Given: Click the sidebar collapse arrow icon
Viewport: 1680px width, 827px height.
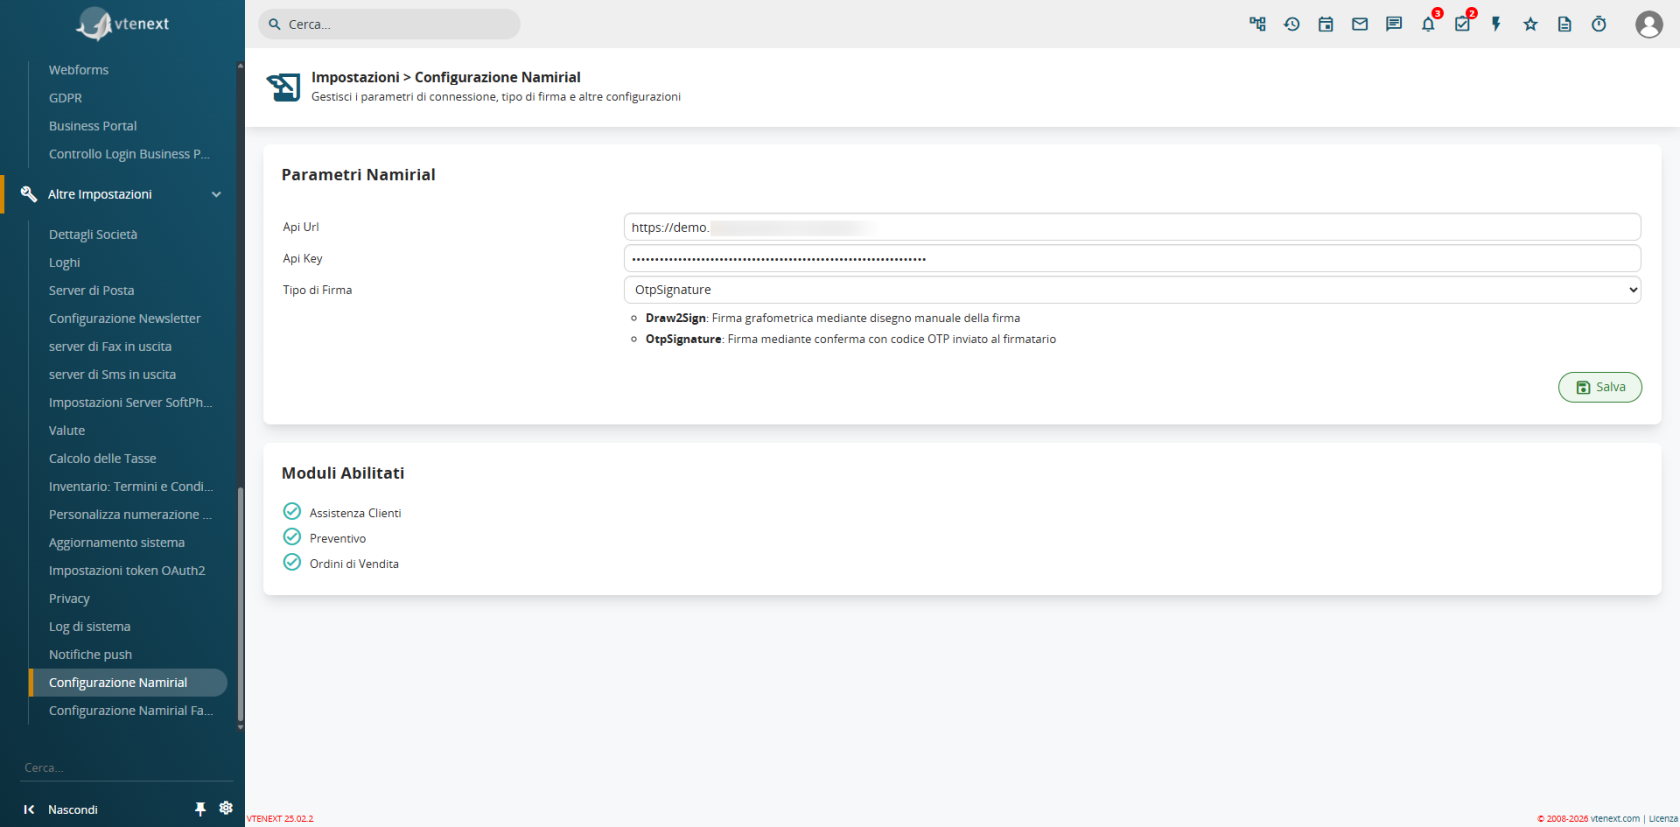Looking at the screenshot, I should click(x=29, y=809).
